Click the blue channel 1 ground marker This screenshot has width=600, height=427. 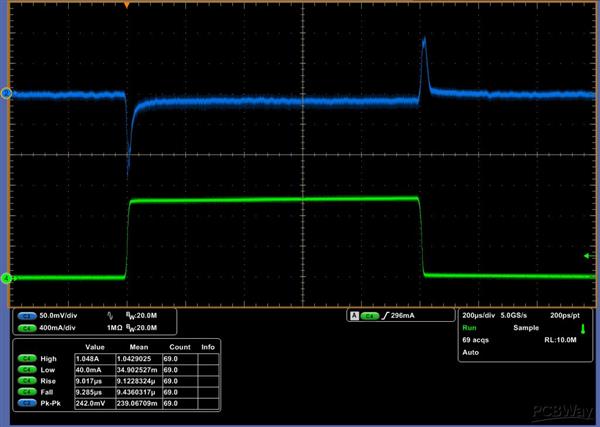point(5,94)
